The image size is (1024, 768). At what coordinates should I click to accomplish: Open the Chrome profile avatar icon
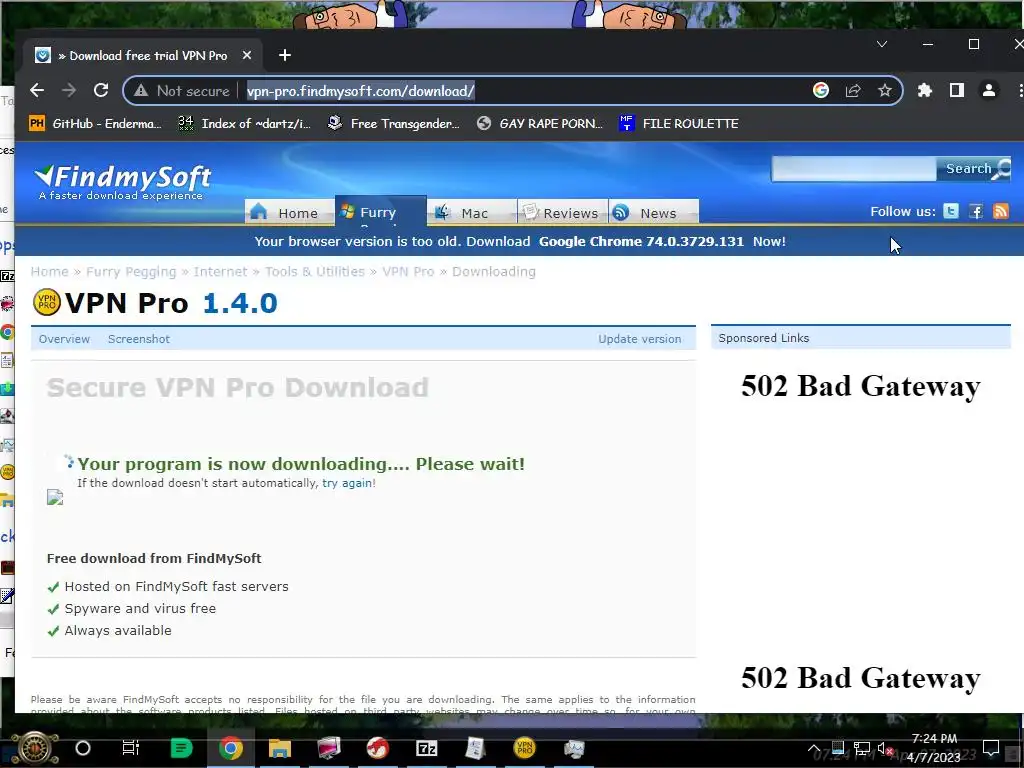989,90
